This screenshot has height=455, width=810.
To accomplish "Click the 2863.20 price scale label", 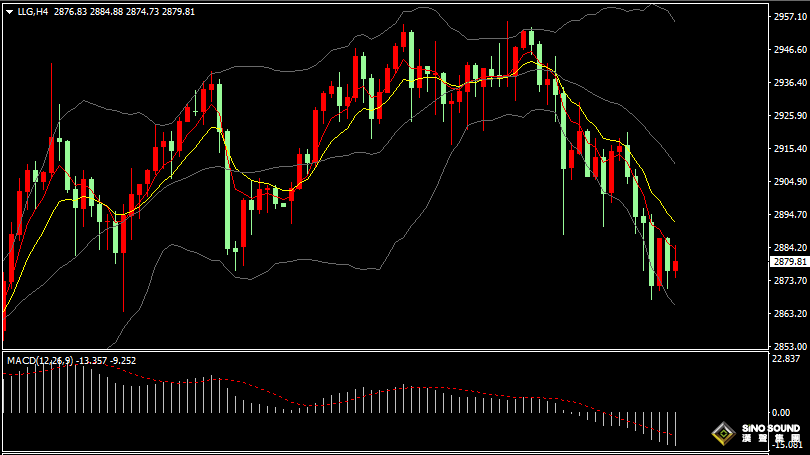I will point(790,313).
